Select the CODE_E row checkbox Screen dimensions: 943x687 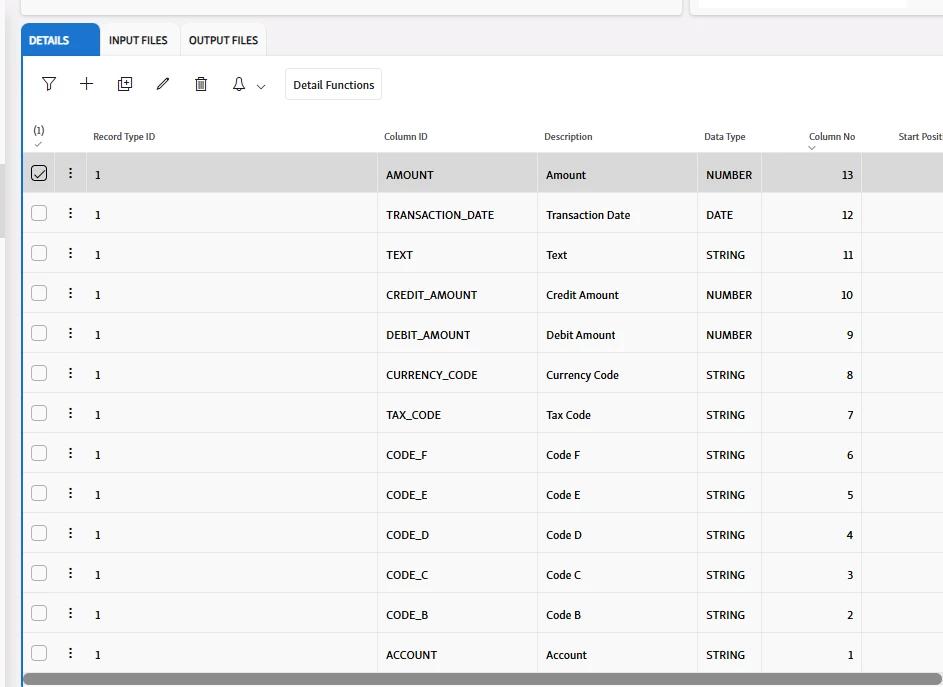(x=39, y=493)
